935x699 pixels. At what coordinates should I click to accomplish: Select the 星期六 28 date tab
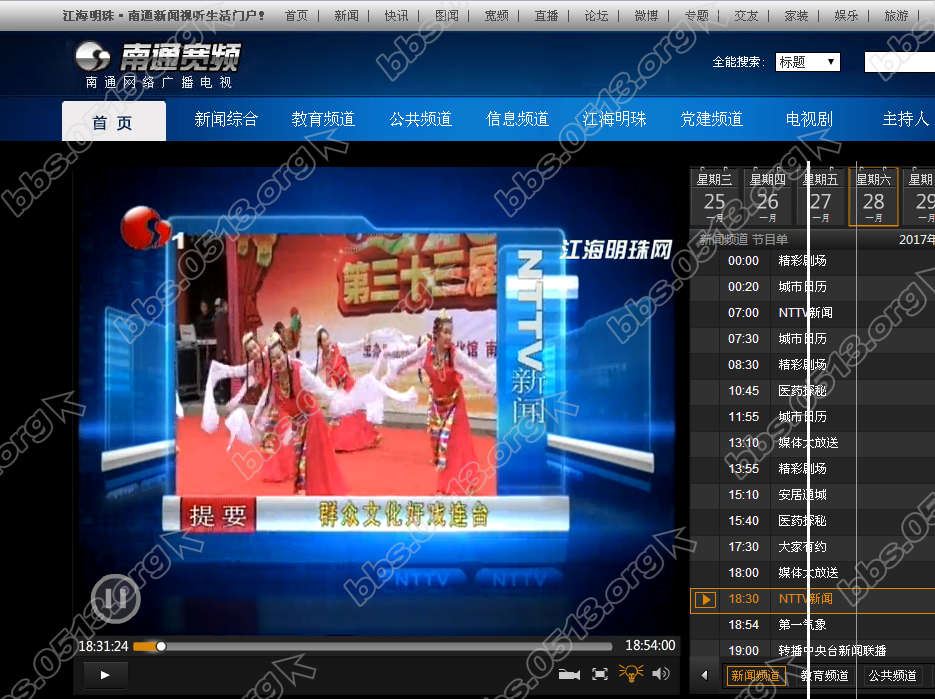tap(873, 196)
